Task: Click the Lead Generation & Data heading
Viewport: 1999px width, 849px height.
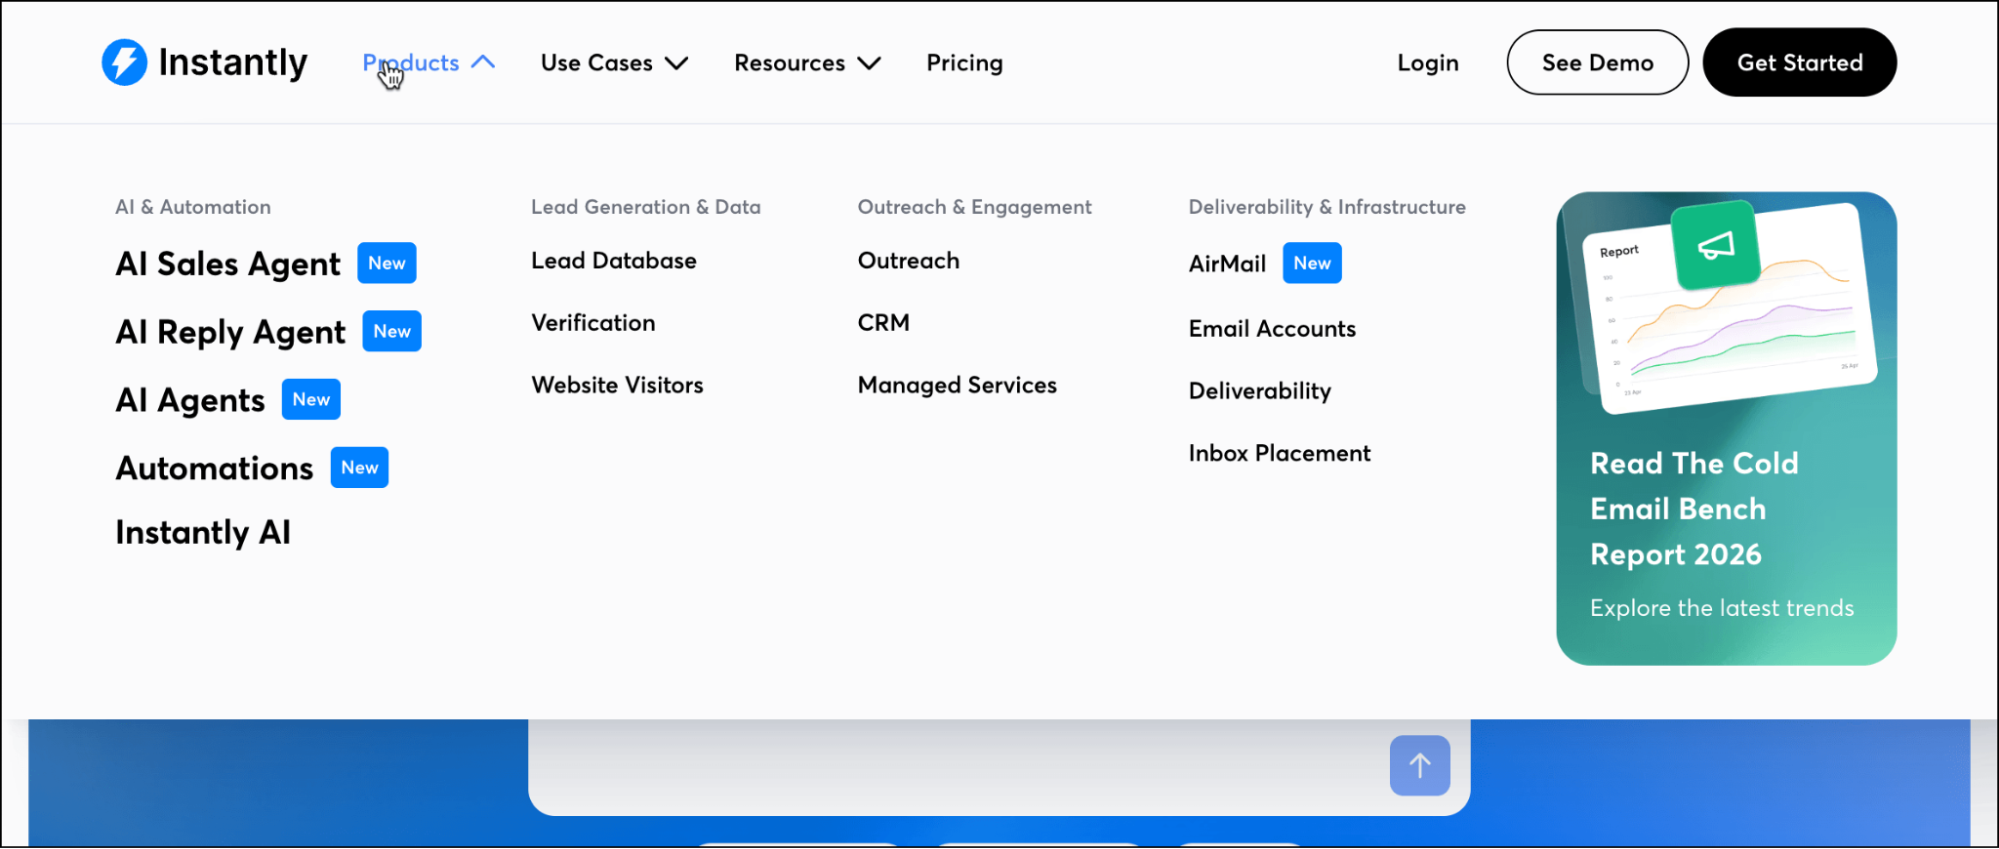Action: tap(646, 207)
